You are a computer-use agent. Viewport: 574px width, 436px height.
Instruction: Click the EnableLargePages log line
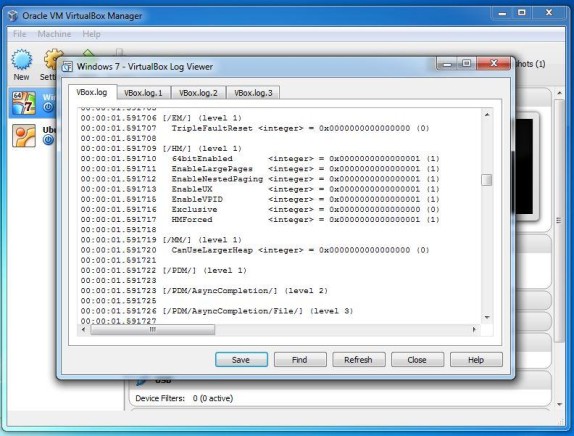260,169
